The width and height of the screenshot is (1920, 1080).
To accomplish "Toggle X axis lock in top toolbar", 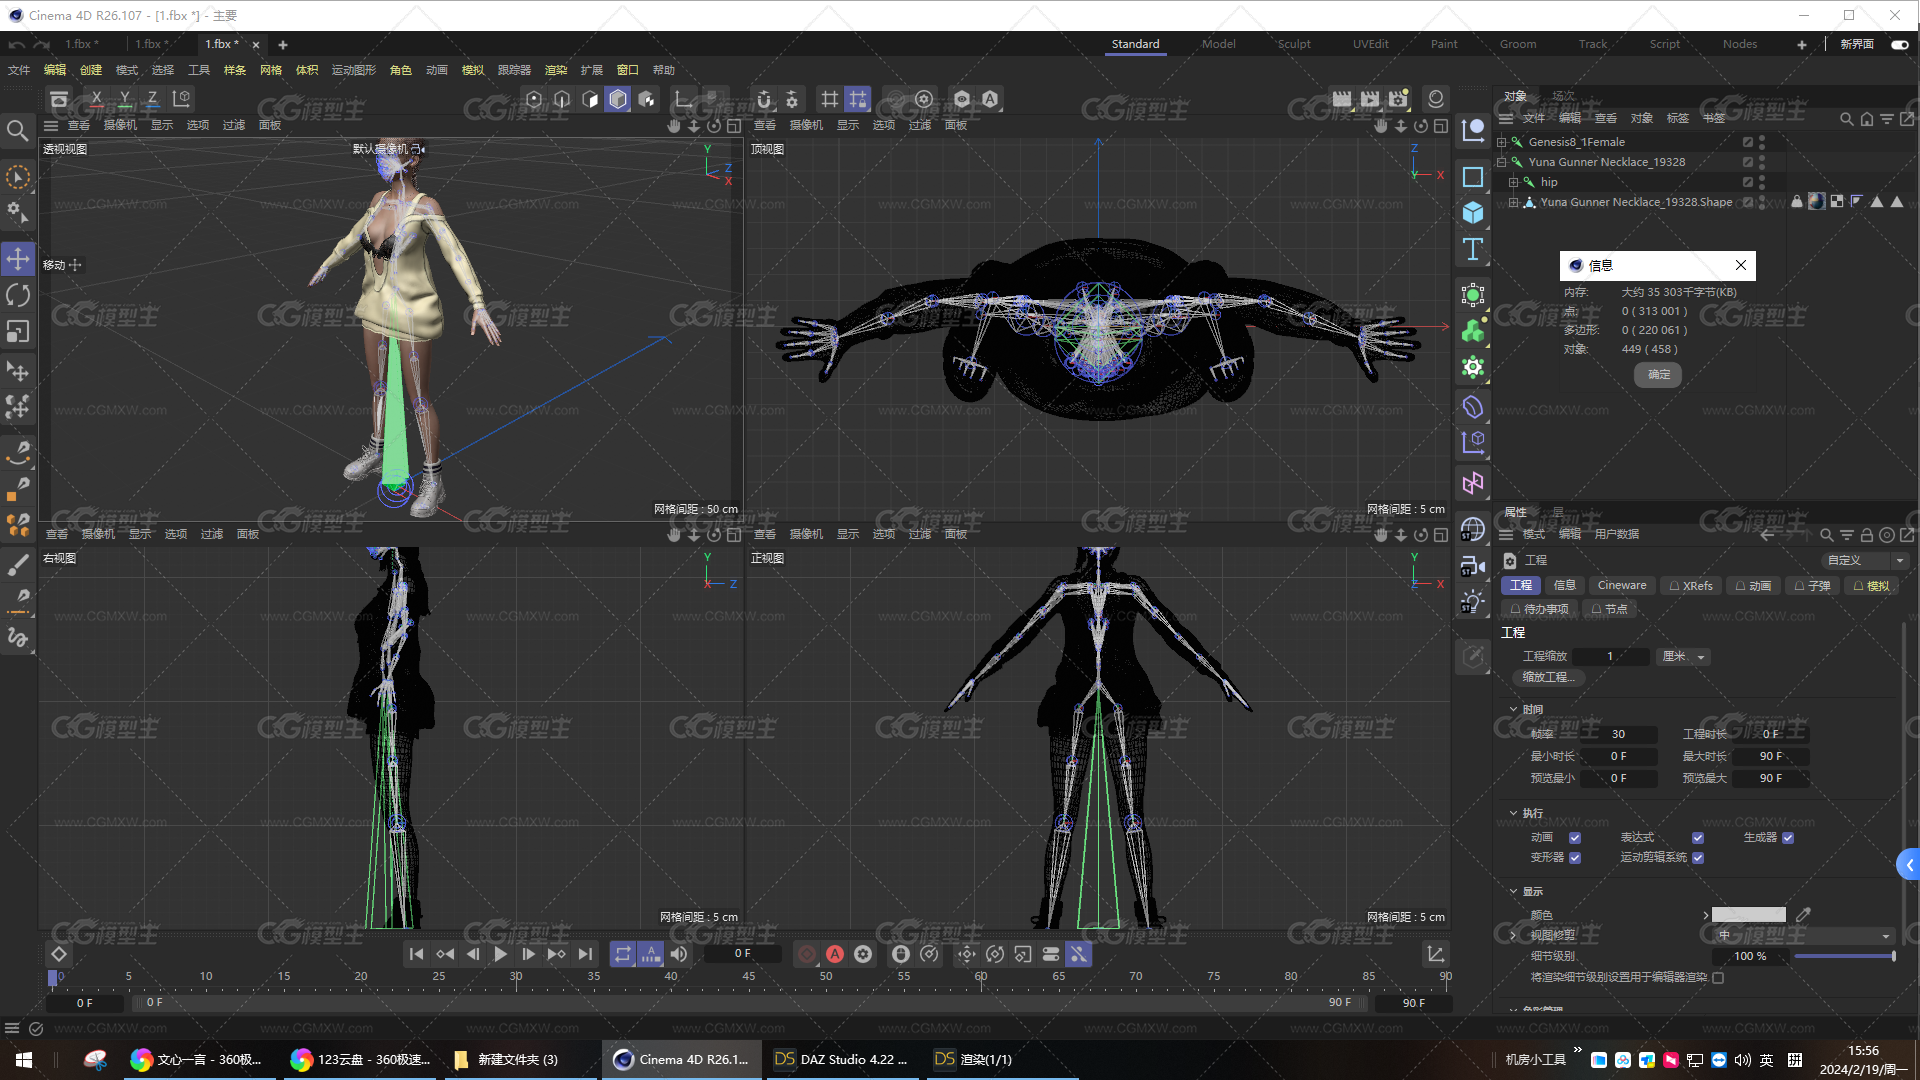I will pos(96,99).
